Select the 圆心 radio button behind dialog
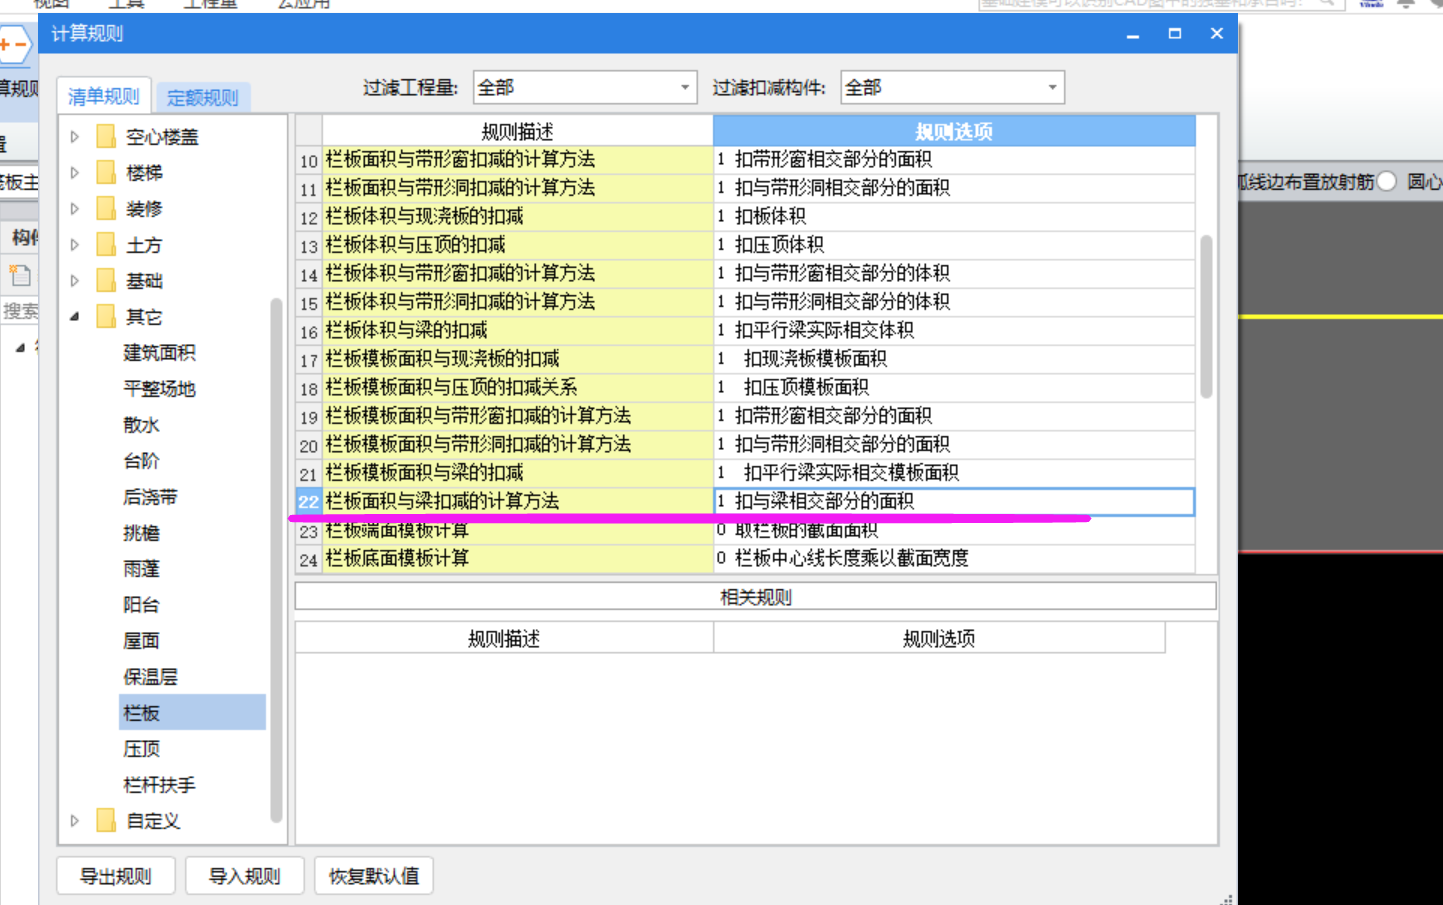The image size is (1443, 905). (1387, 182)
